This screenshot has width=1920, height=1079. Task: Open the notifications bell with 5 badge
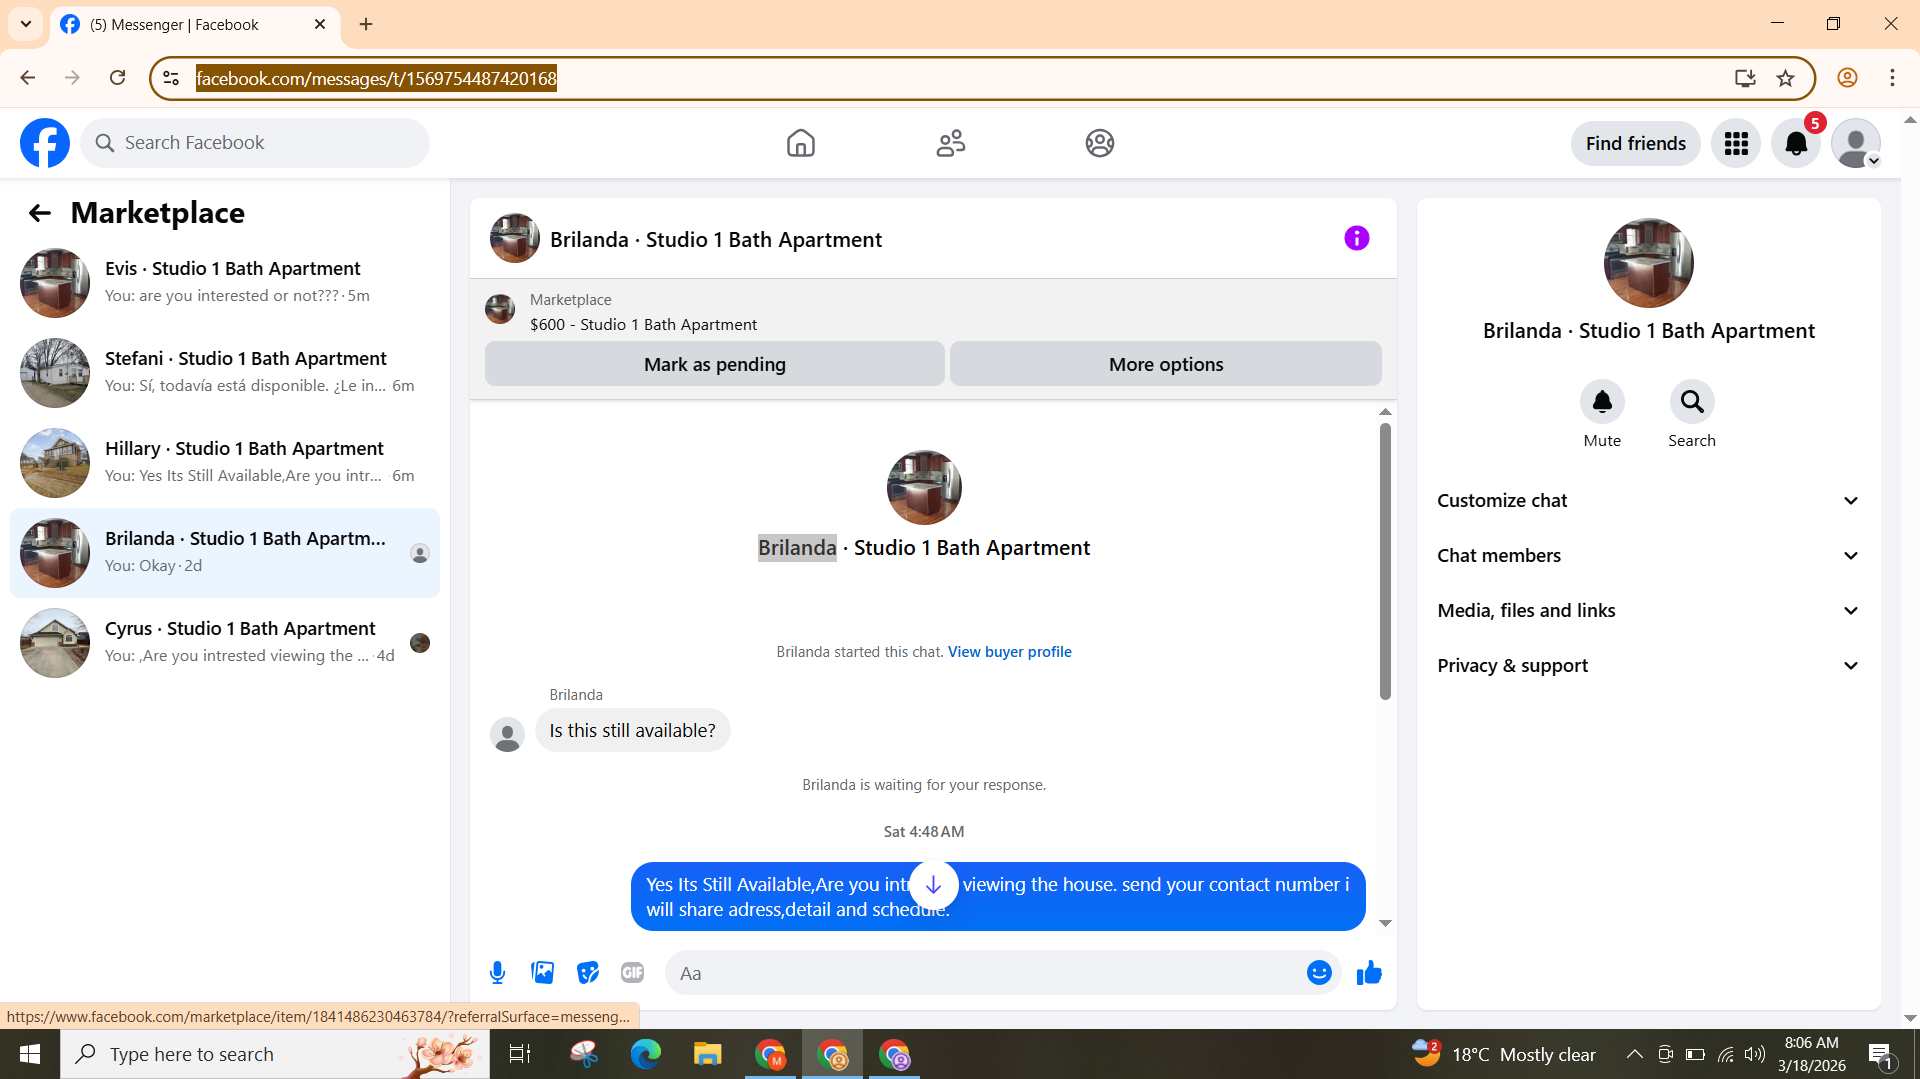(x=1796, y=143)
